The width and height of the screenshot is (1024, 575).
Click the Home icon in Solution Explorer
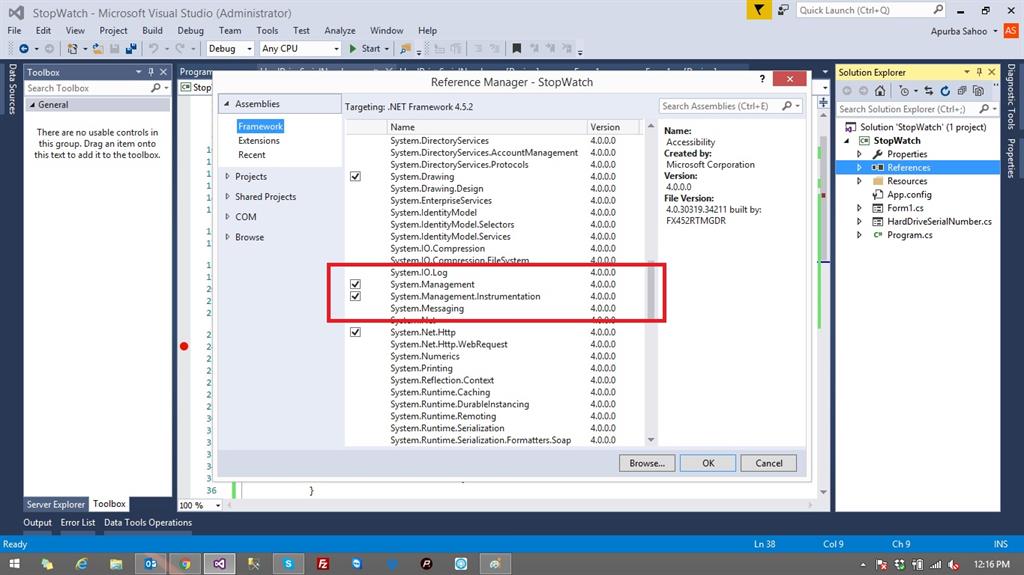tap(880, 91)
